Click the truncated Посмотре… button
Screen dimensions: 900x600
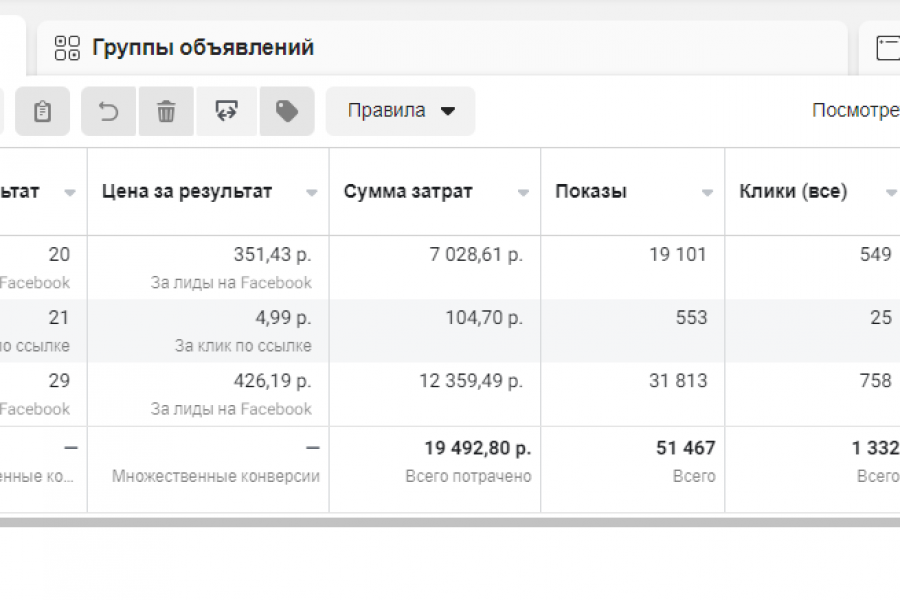[855, 111]
